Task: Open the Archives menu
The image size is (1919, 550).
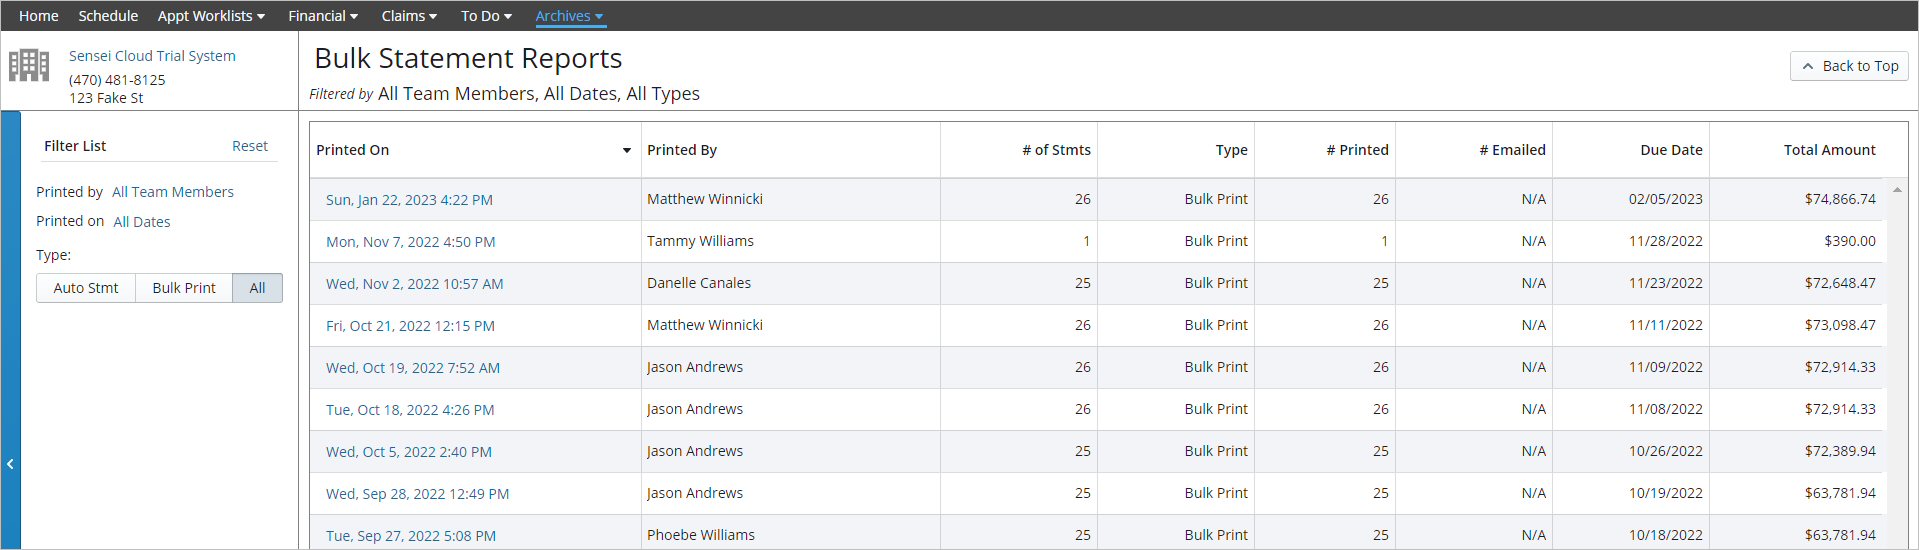Action: click(x=569, y=16)
